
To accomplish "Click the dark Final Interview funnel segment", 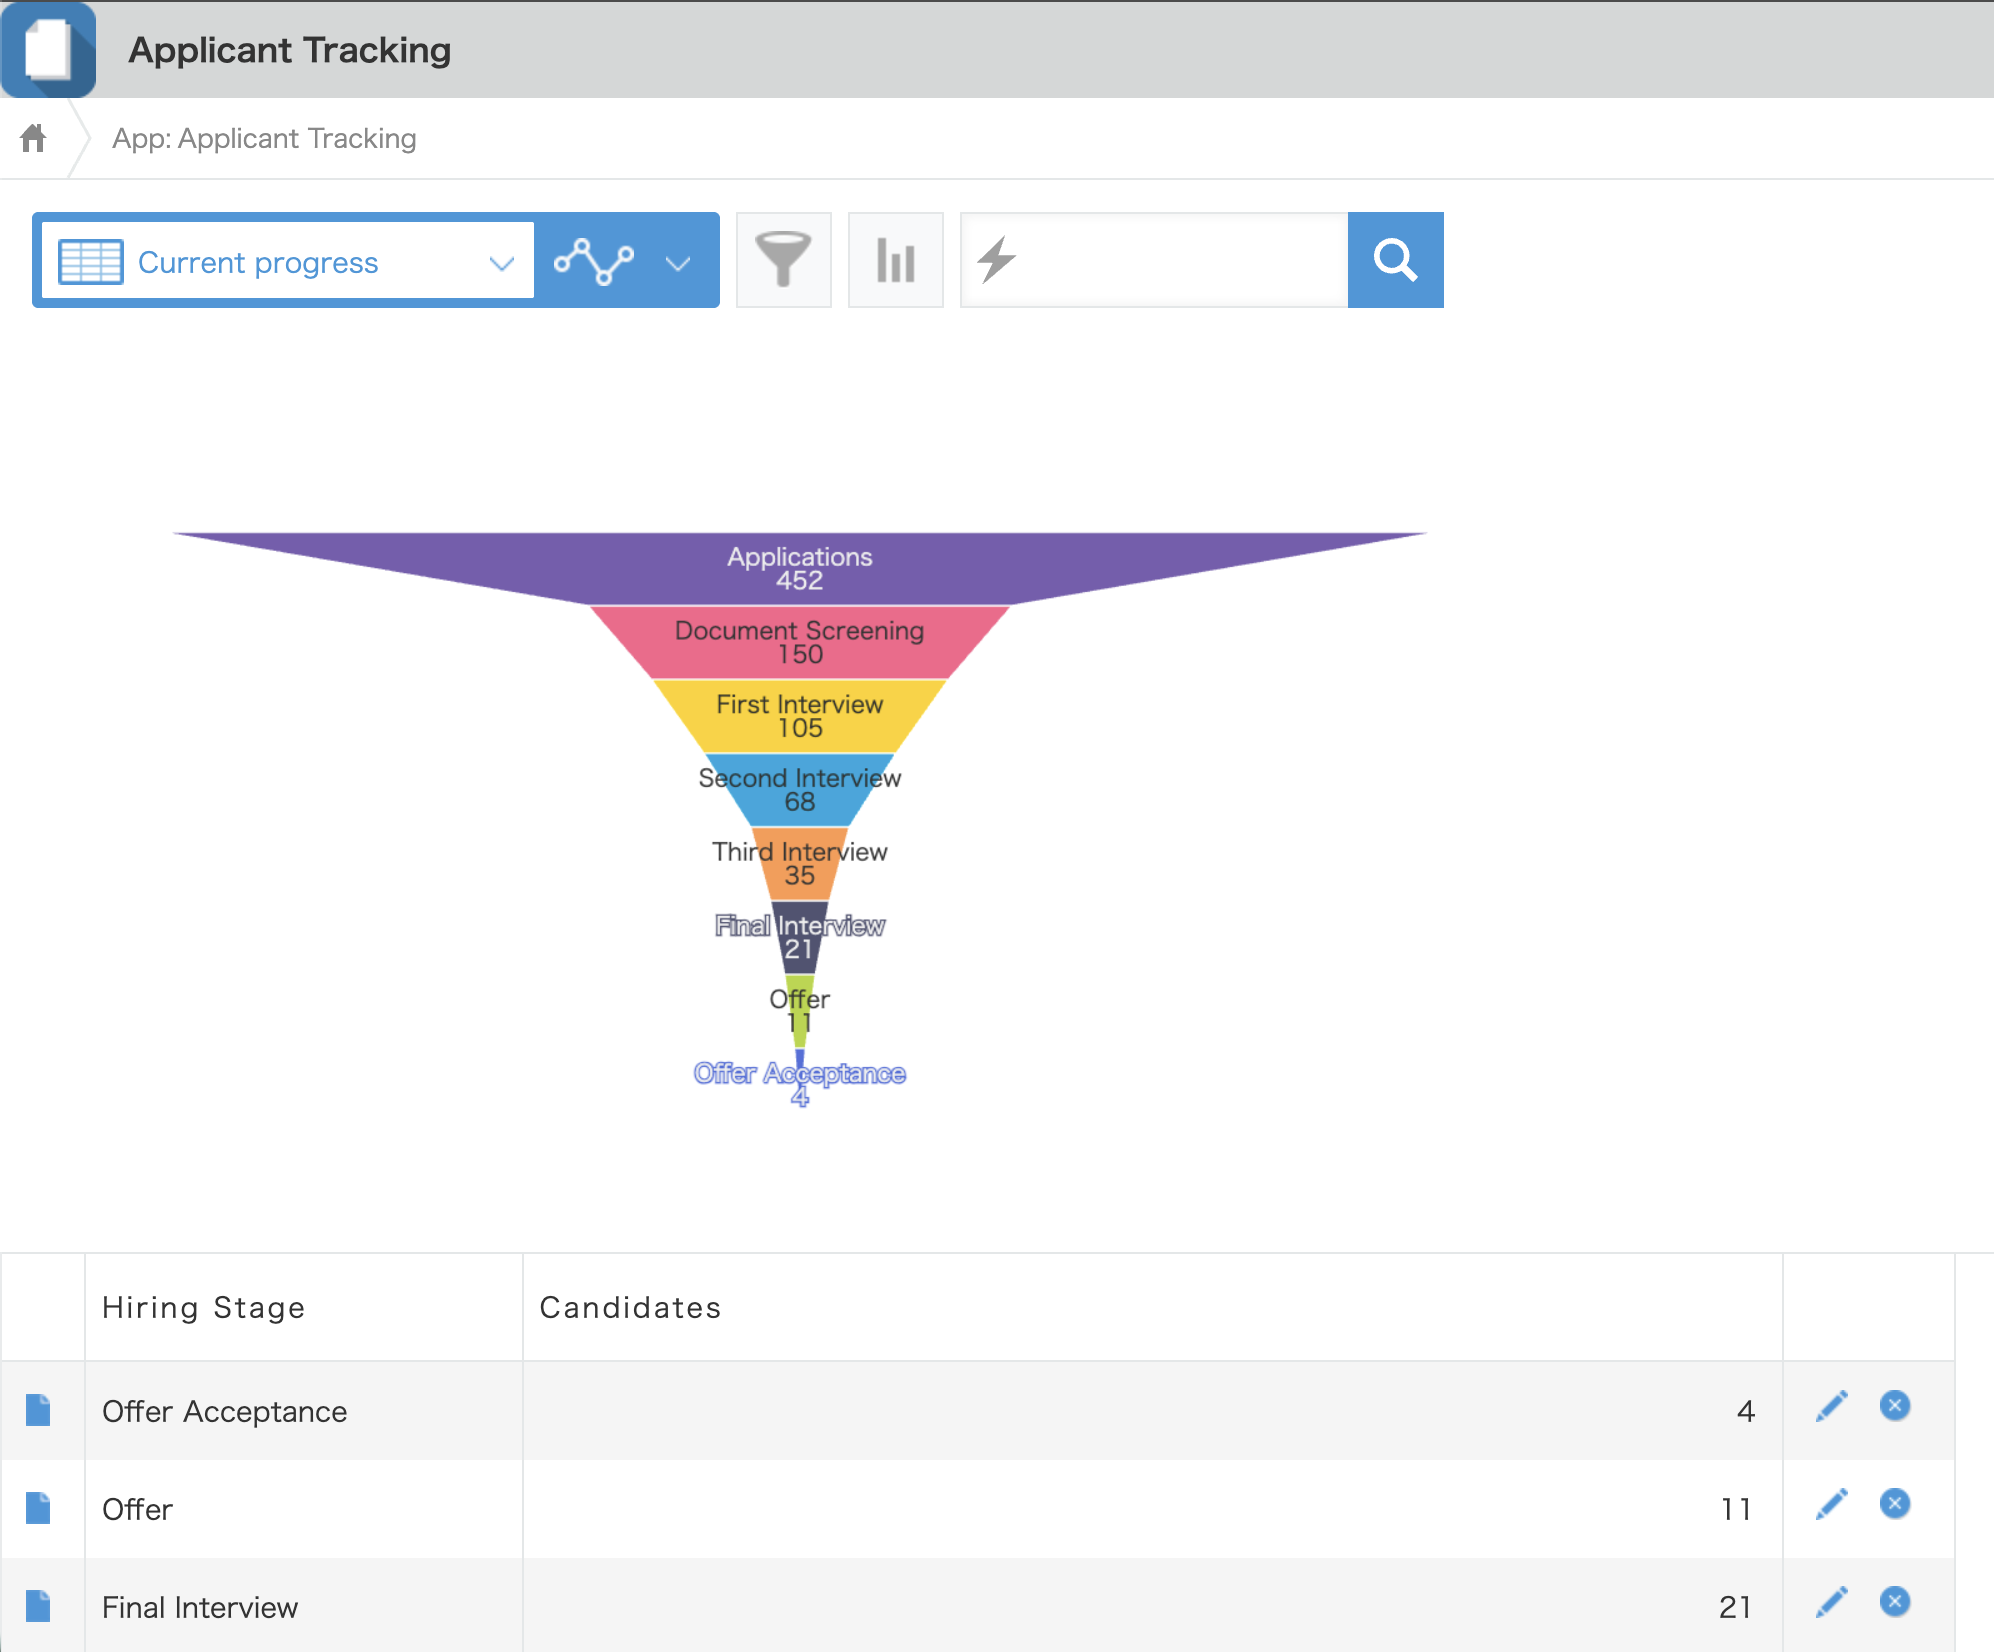I will pyautogui.click(x=800, y=938).
